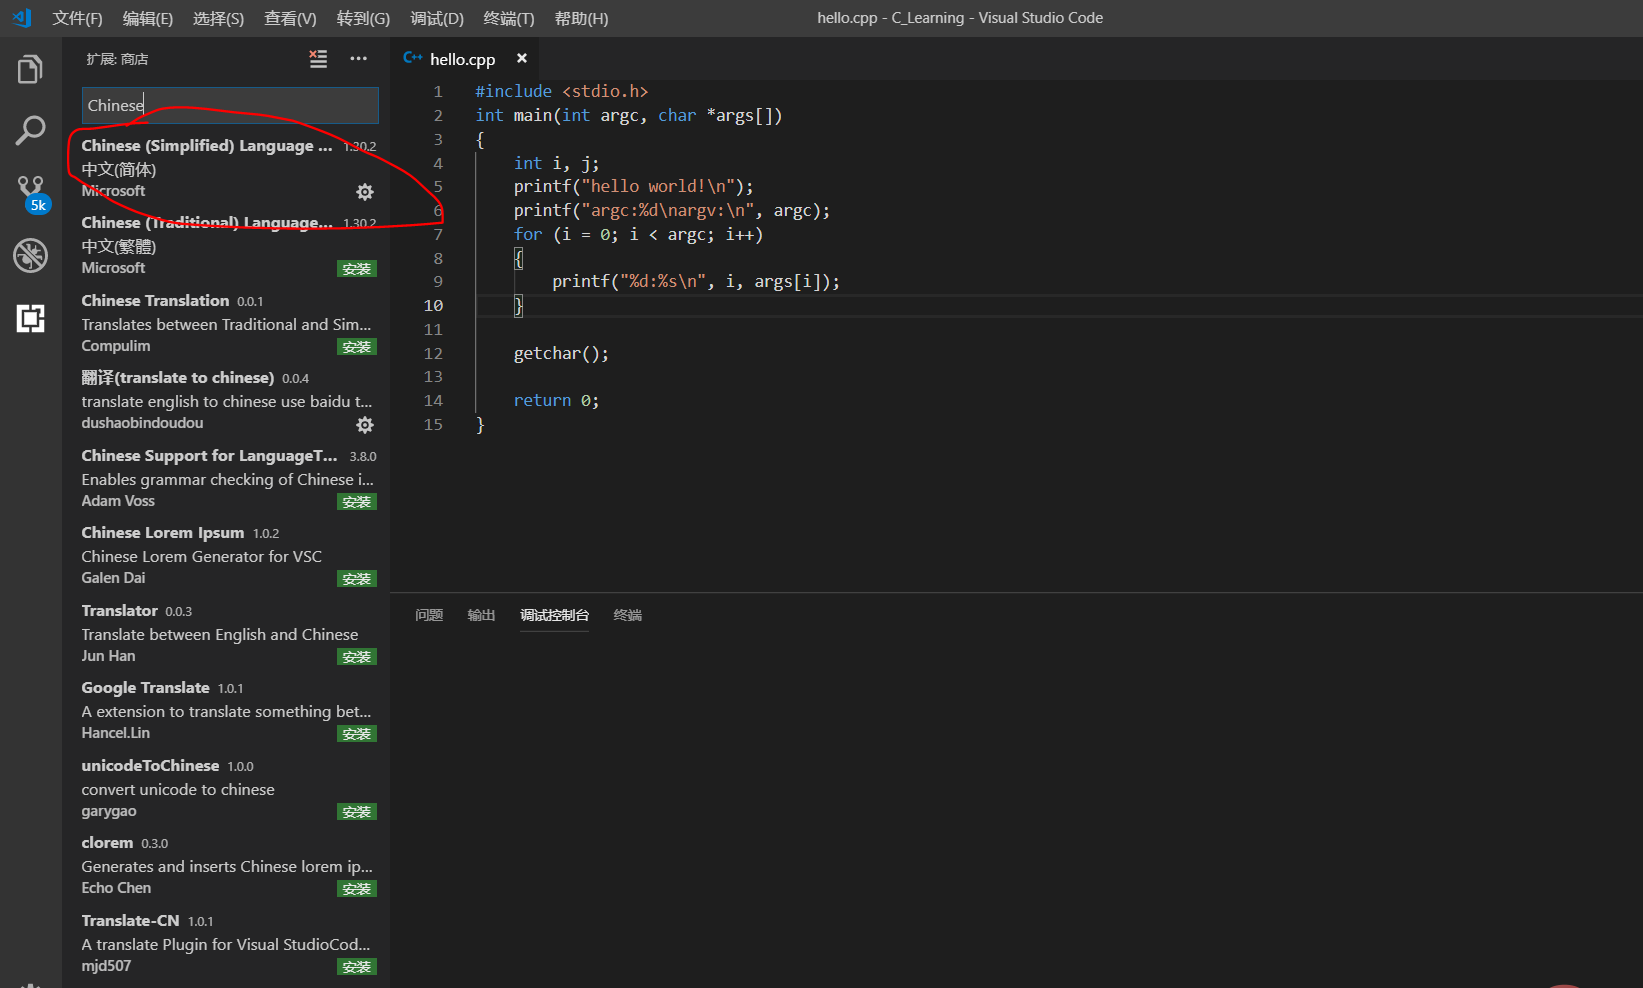Switch to the 终端 panel tab

point(627,615)
